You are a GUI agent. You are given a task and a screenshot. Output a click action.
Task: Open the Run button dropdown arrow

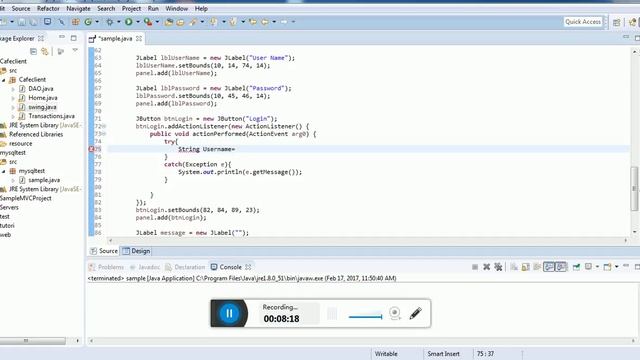(x=138, y=22)
